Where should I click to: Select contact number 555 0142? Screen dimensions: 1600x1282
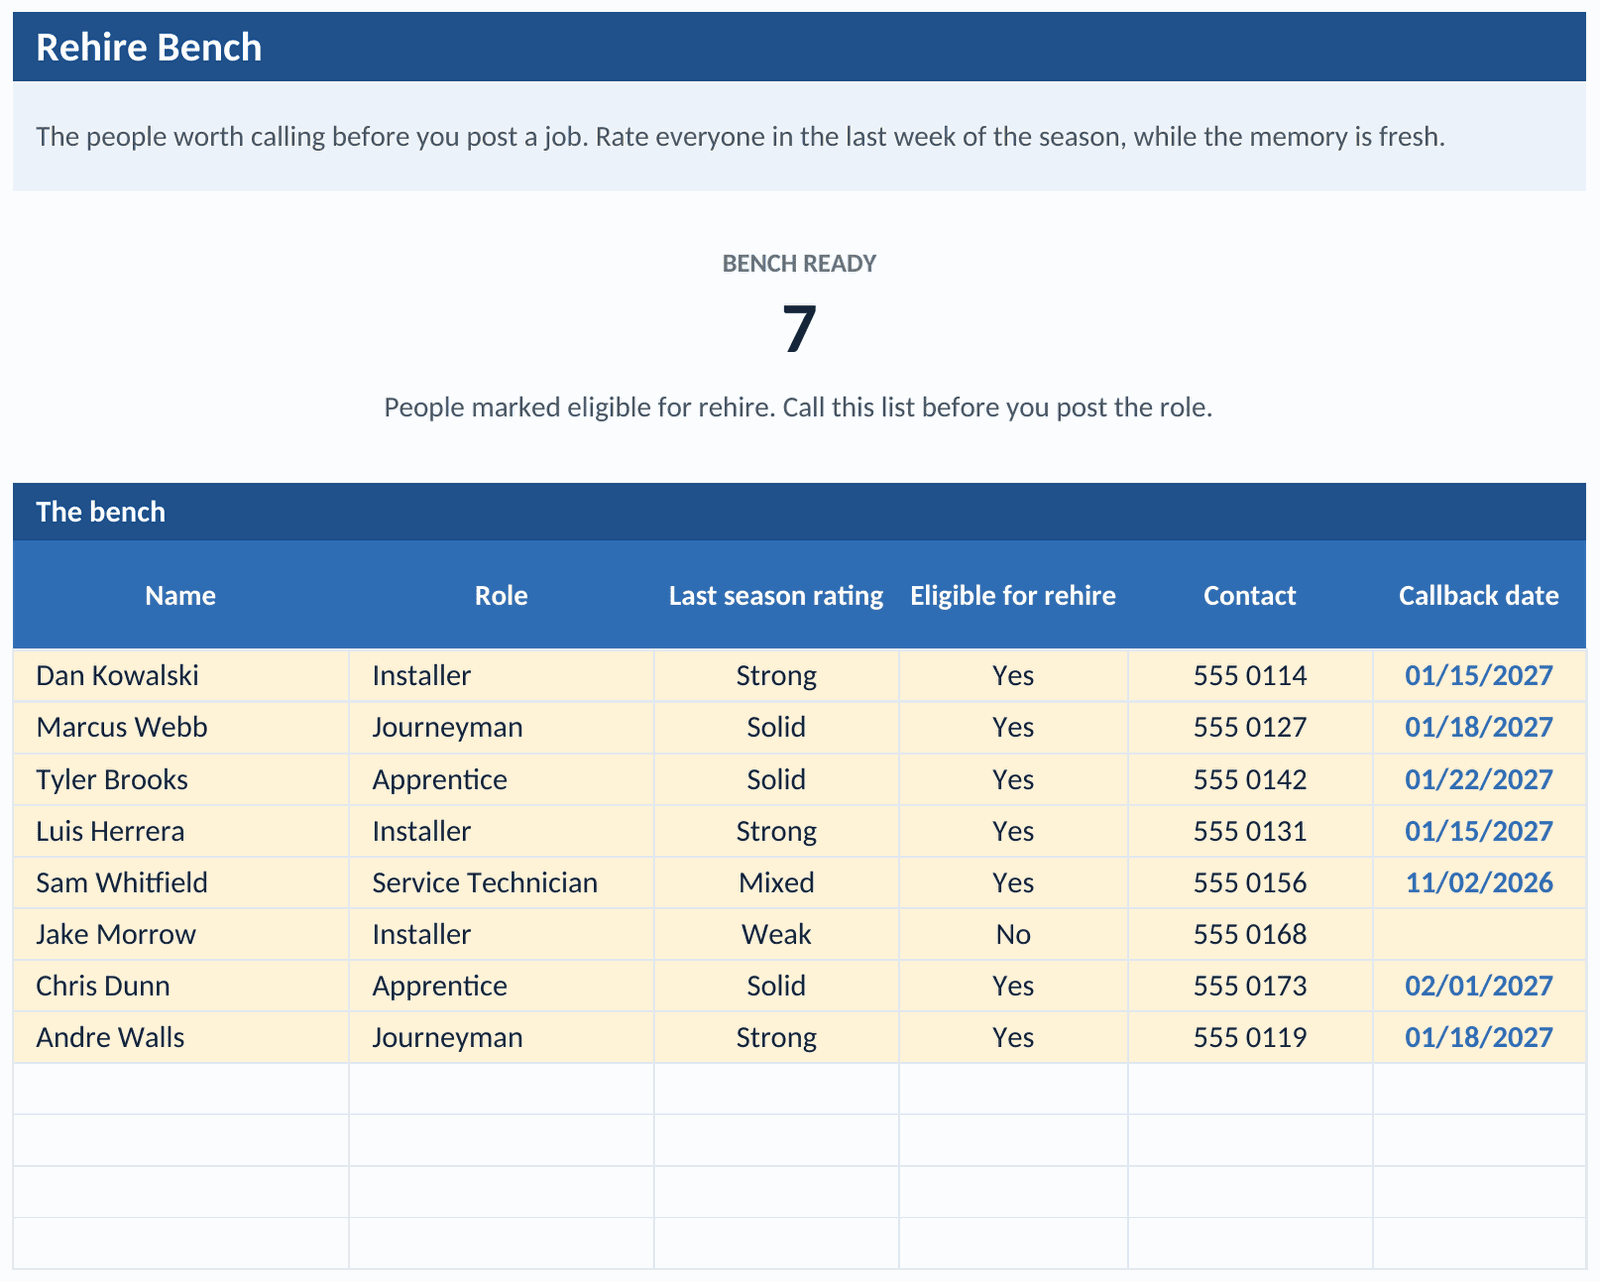(x=1250, y=779)
